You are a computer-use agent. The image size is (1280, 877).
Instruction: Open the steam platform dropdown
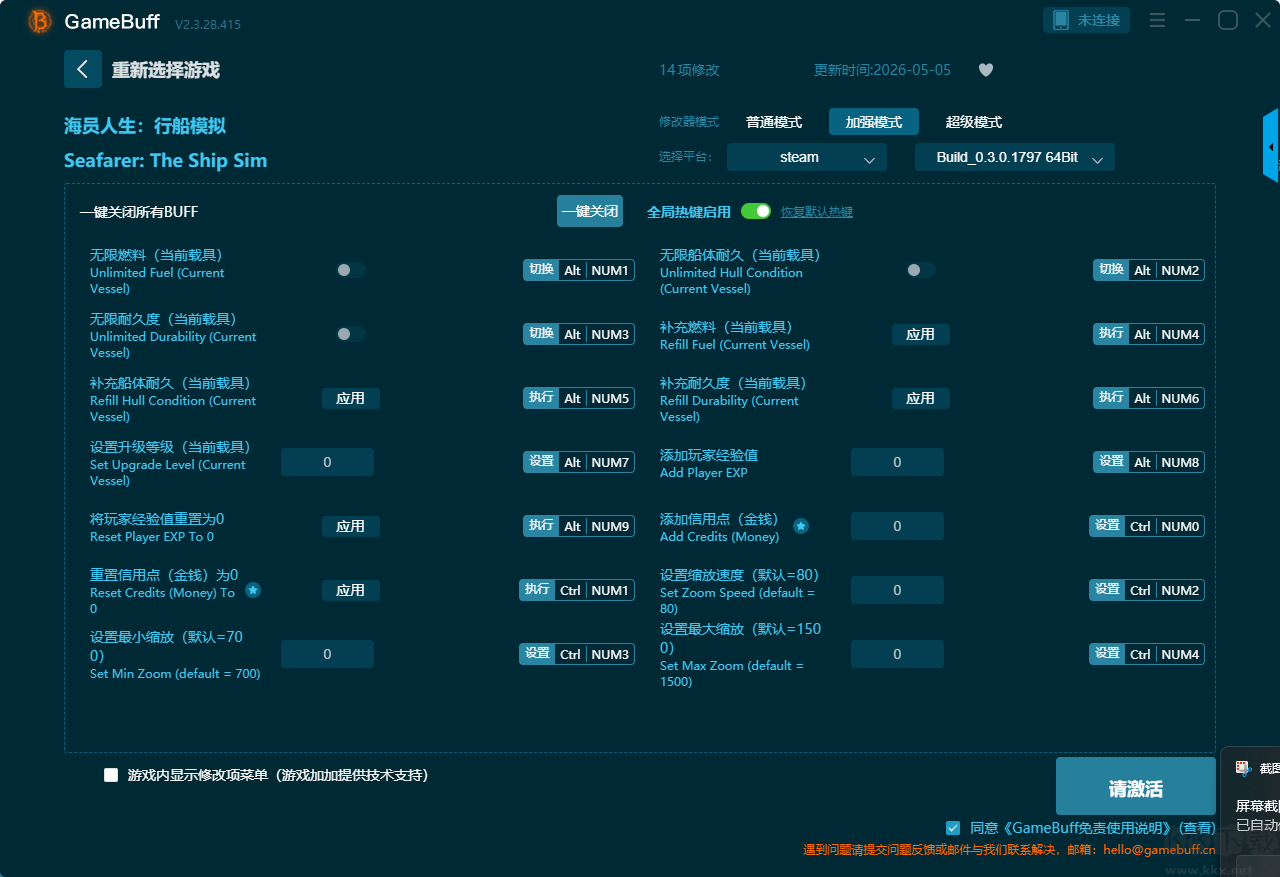coord(807,157)
